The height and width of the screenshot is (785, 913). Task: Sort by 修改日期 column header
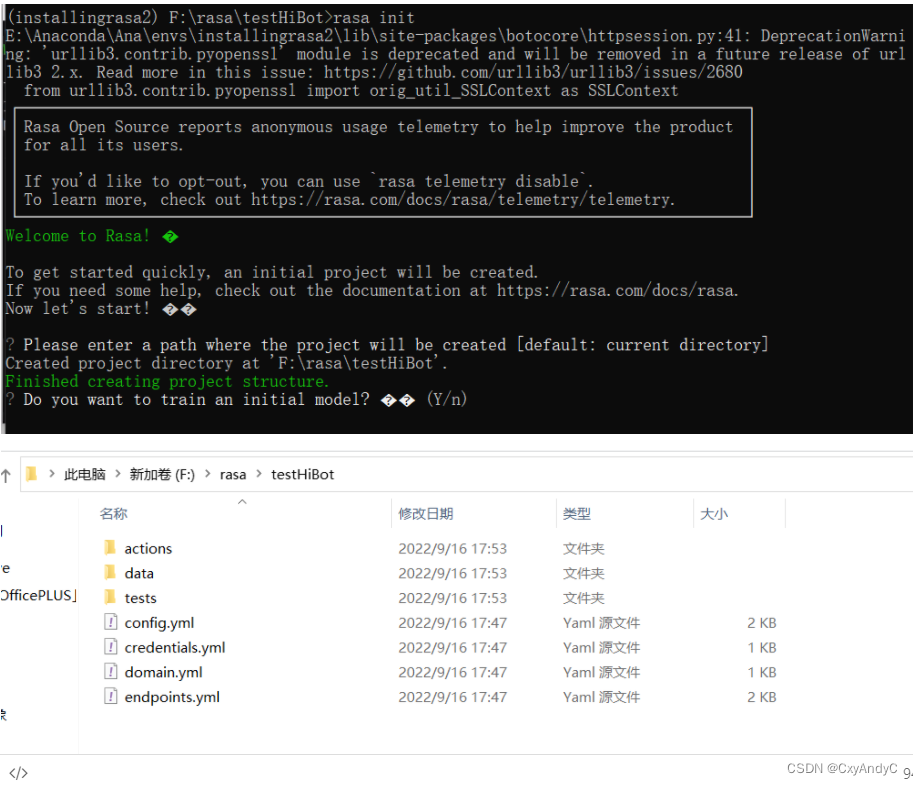click(x=426, y=514)
